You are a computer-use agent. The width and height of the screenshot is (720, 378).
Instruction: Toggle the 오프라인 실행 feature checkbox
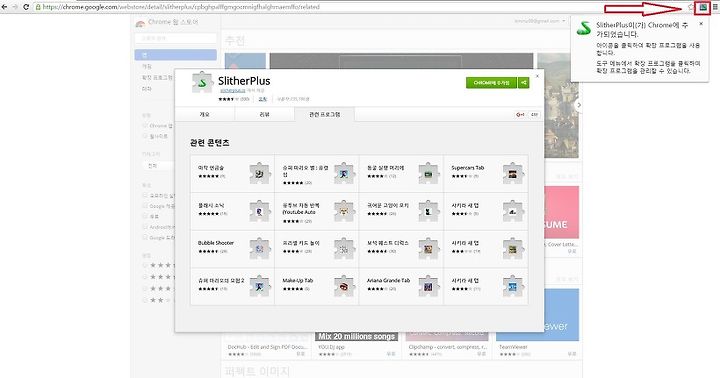[x=145, y=196]
